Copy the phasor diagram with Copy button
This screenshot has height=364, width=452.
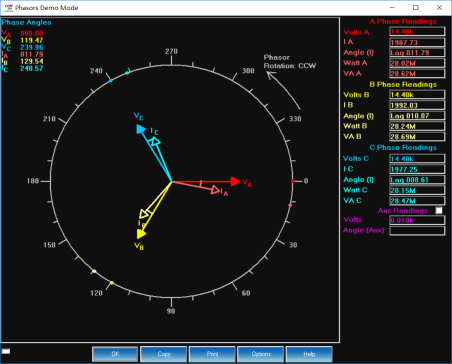point(164,354)
